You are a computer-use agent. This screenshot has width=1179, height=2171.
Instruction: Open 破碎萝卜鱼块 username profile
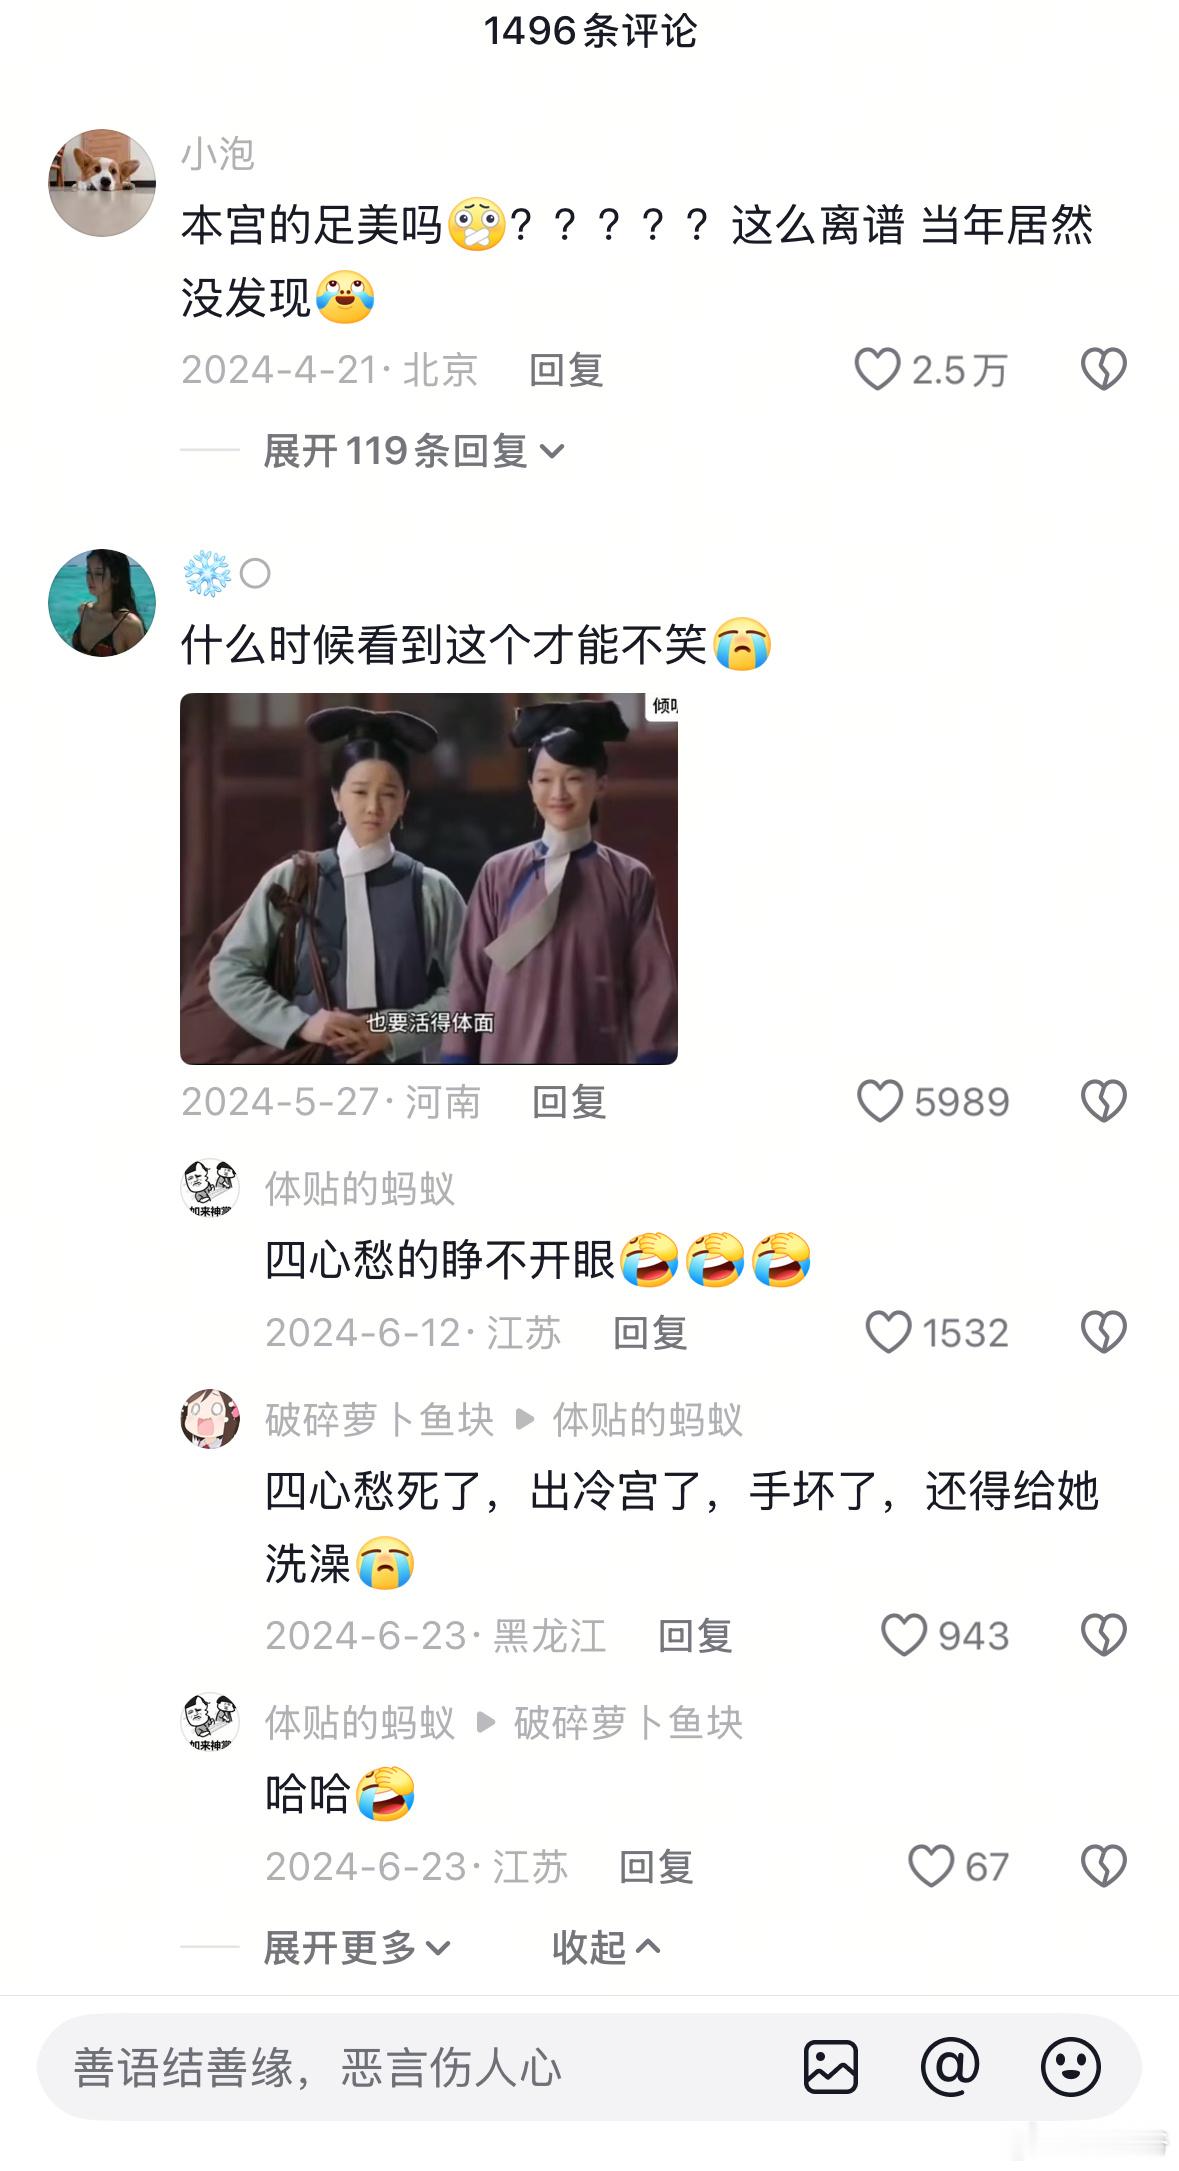tap(379, 1420)
